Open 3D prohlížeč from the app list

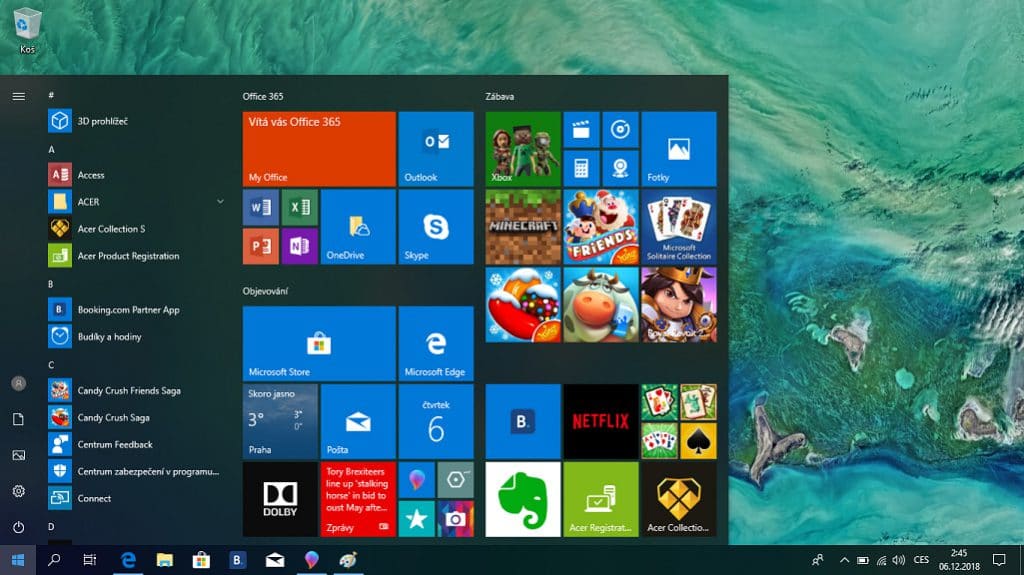click(x=136, y=121)
